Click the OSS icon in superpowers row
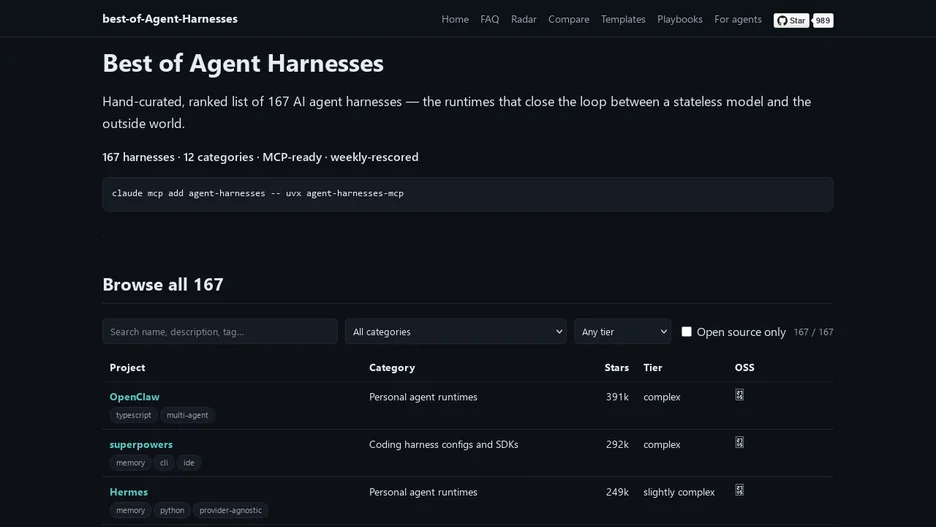The image size is (936, 527). 739,442
